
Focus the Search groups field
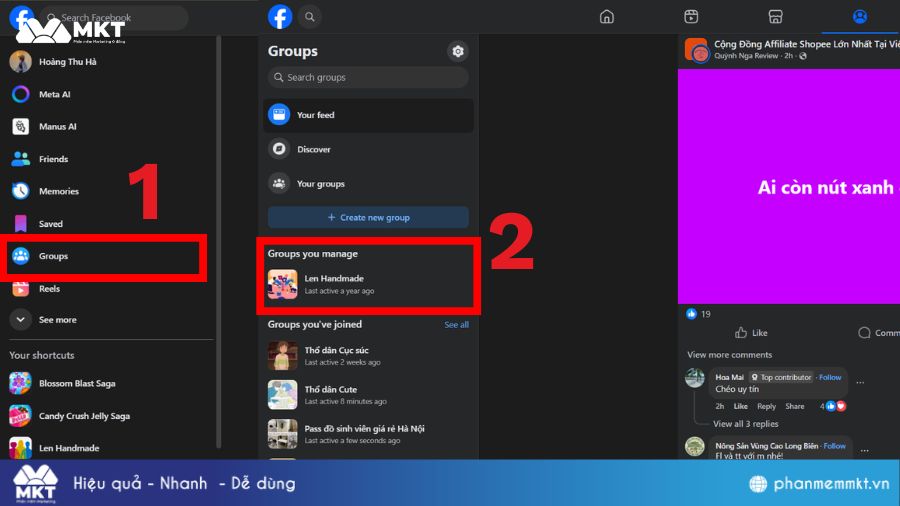(368, 77)
